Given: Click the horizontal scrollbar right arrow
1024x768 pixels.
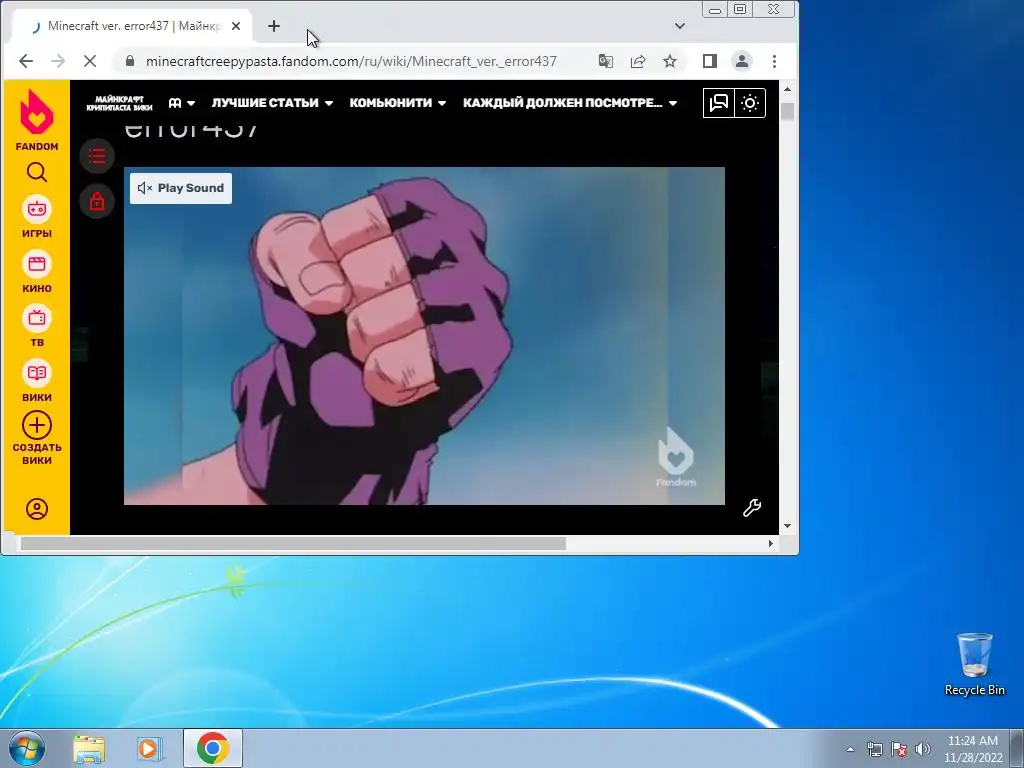Looking at the screenshot, I should tap(771, 543).
